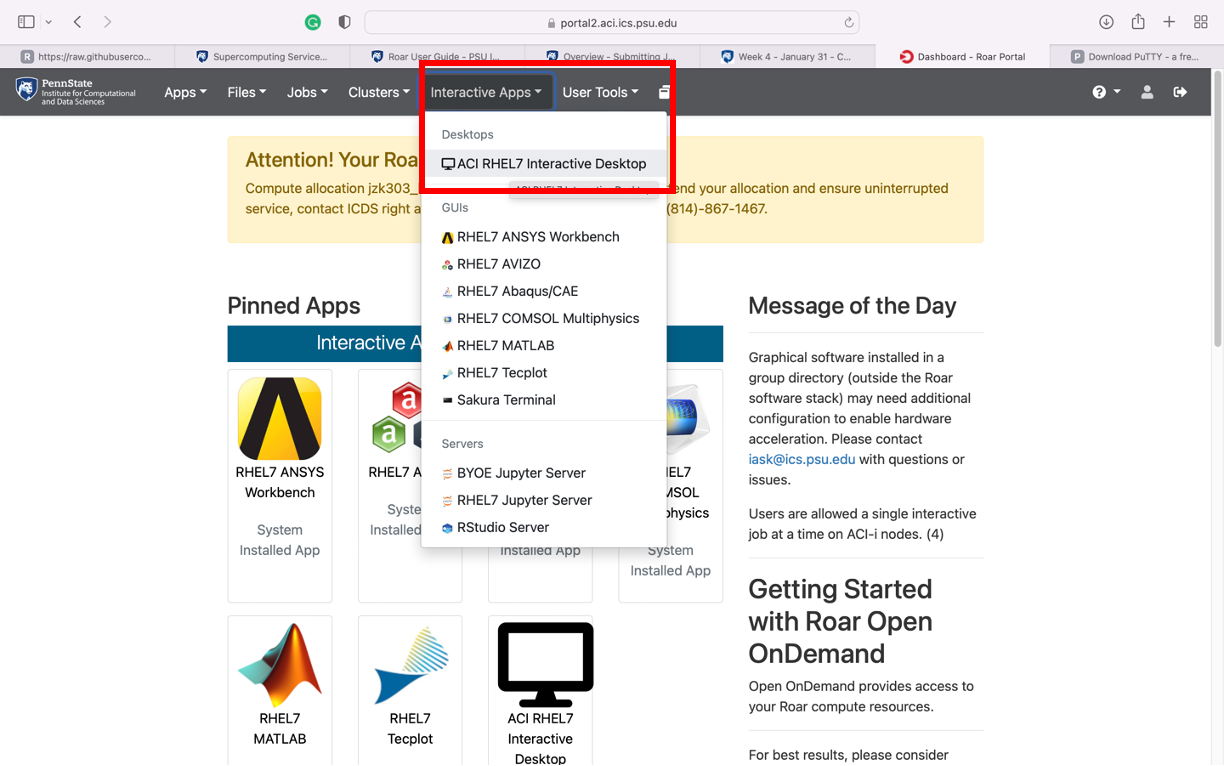Launch BYOE Jupyter Server menu item
1224x766 pixels.
544,473
